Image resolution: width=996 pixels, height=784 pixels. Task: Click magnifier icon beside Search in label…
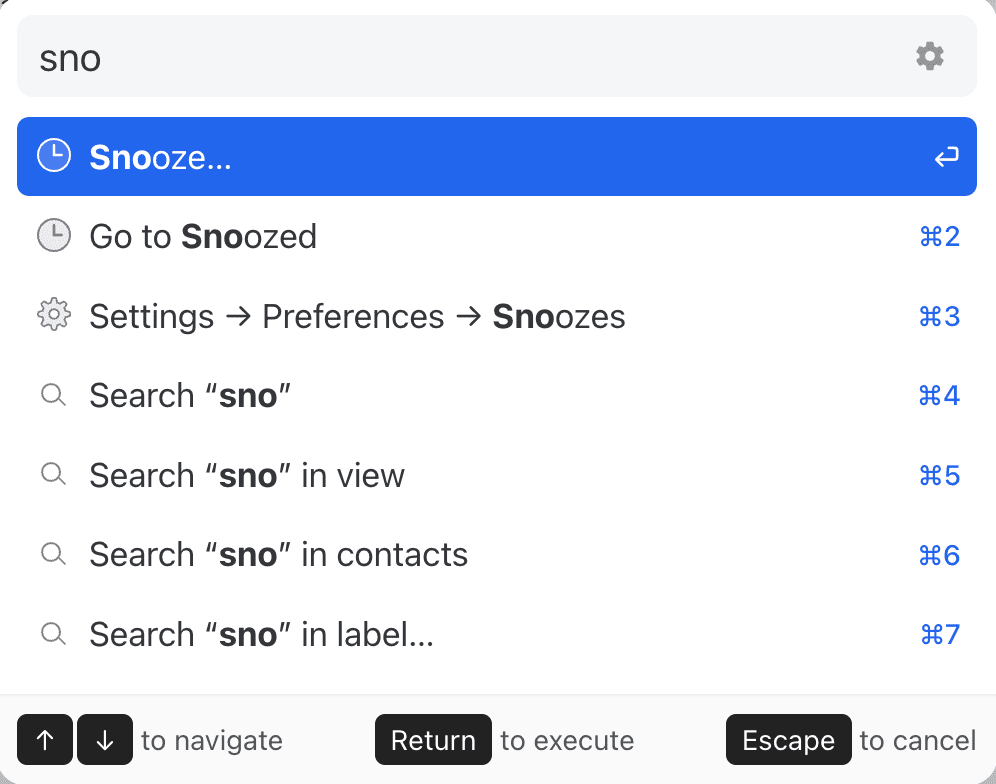tap(53, 633)
